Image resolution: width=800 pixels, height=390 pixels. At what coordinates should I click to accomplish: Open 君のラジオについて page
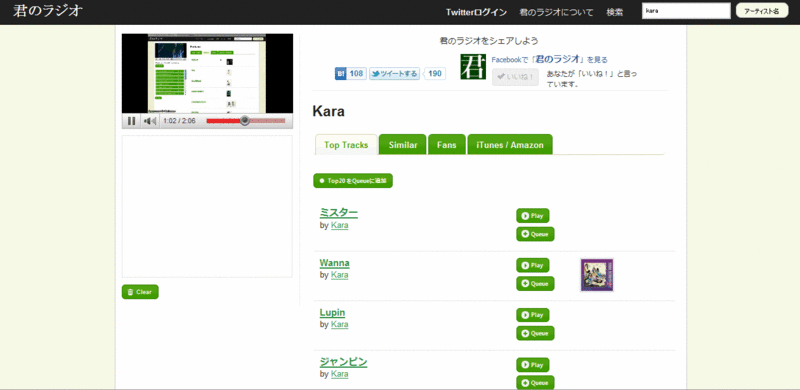click(x=557, y=12)
